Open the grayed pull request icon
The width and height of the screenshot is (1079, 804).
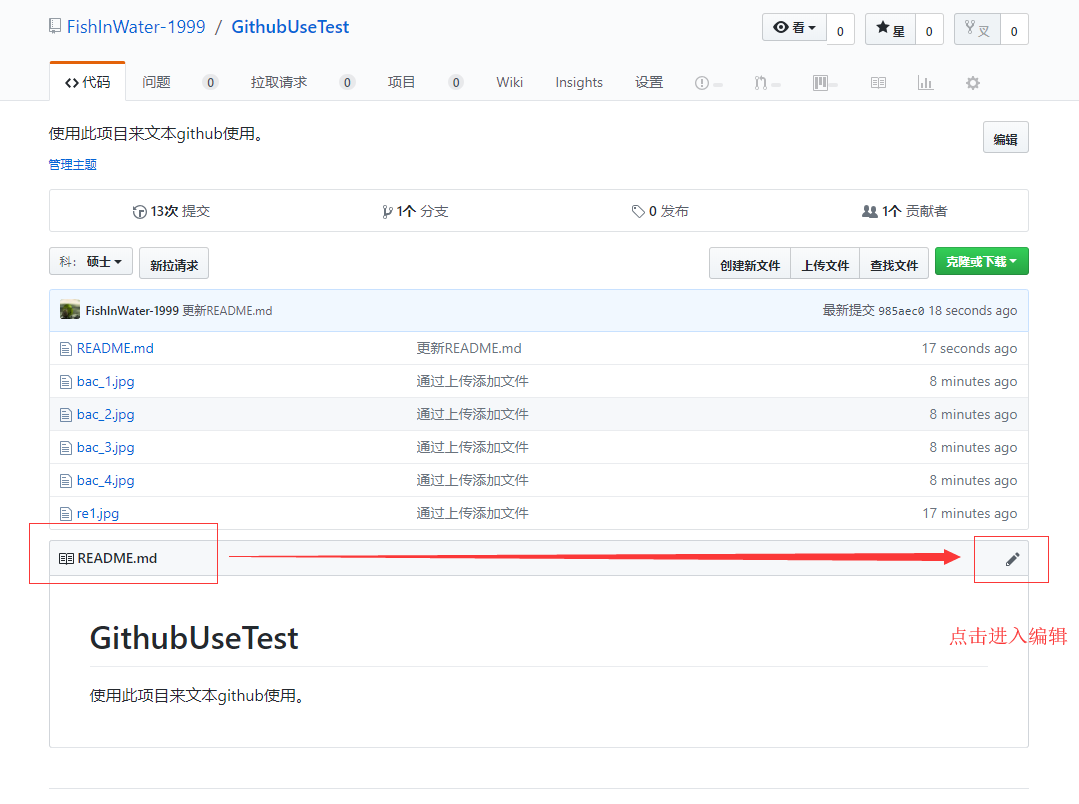click(761, 82)
